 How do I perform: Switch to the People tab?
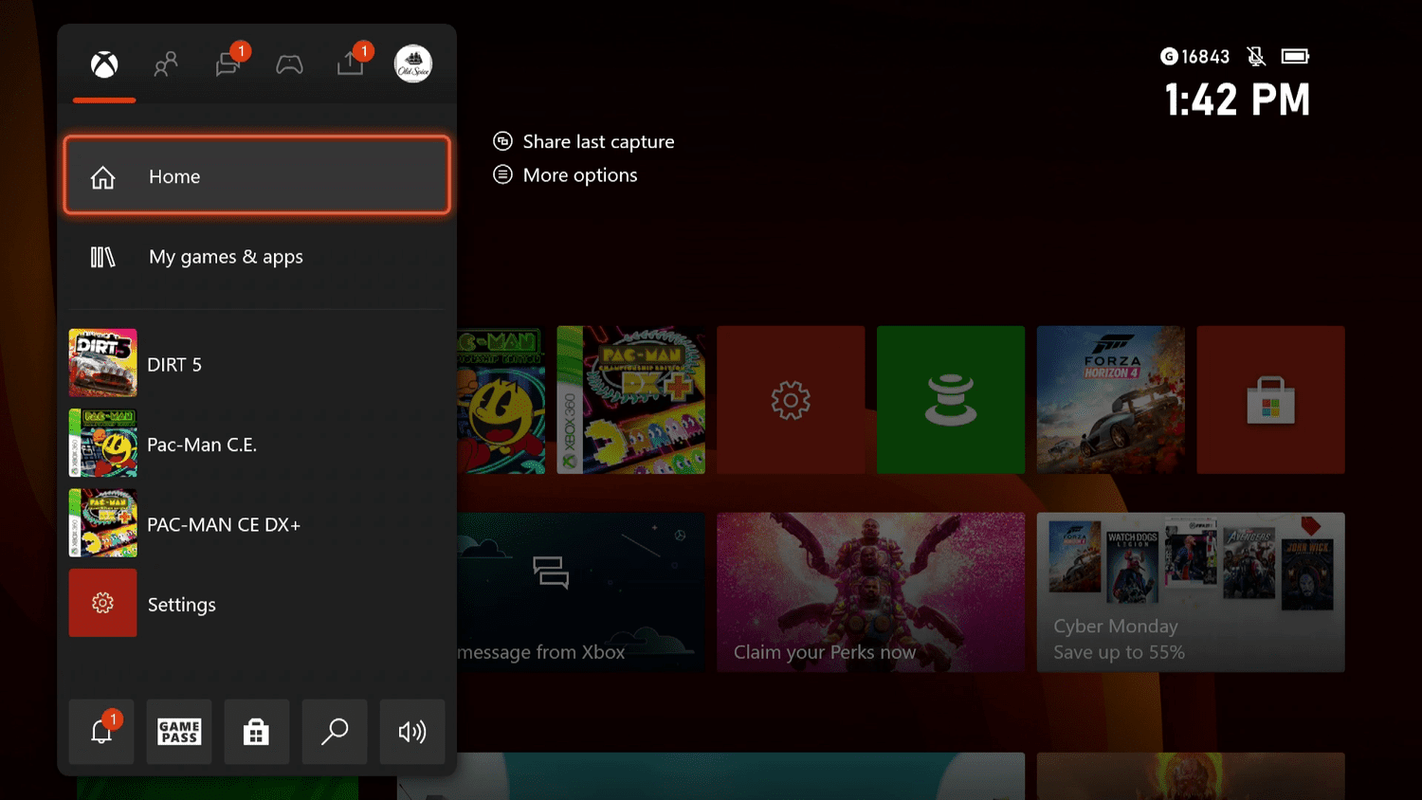coord(166,65)
